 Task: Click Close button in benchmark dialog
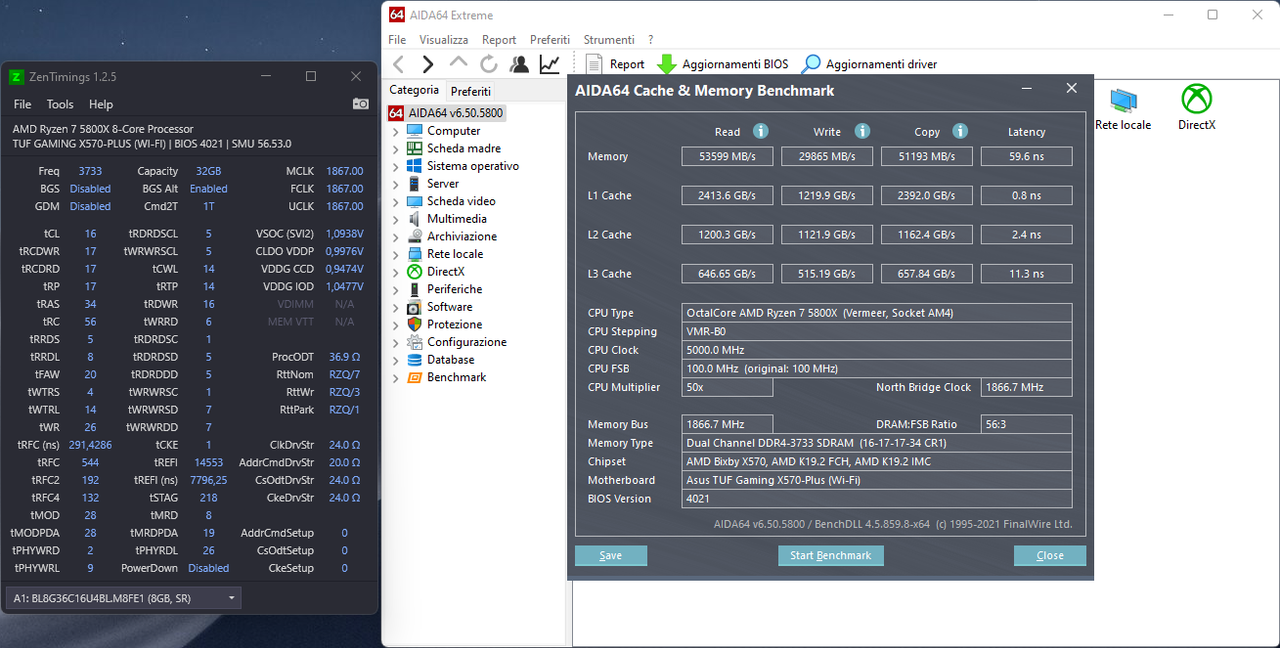pos(1050,555)
